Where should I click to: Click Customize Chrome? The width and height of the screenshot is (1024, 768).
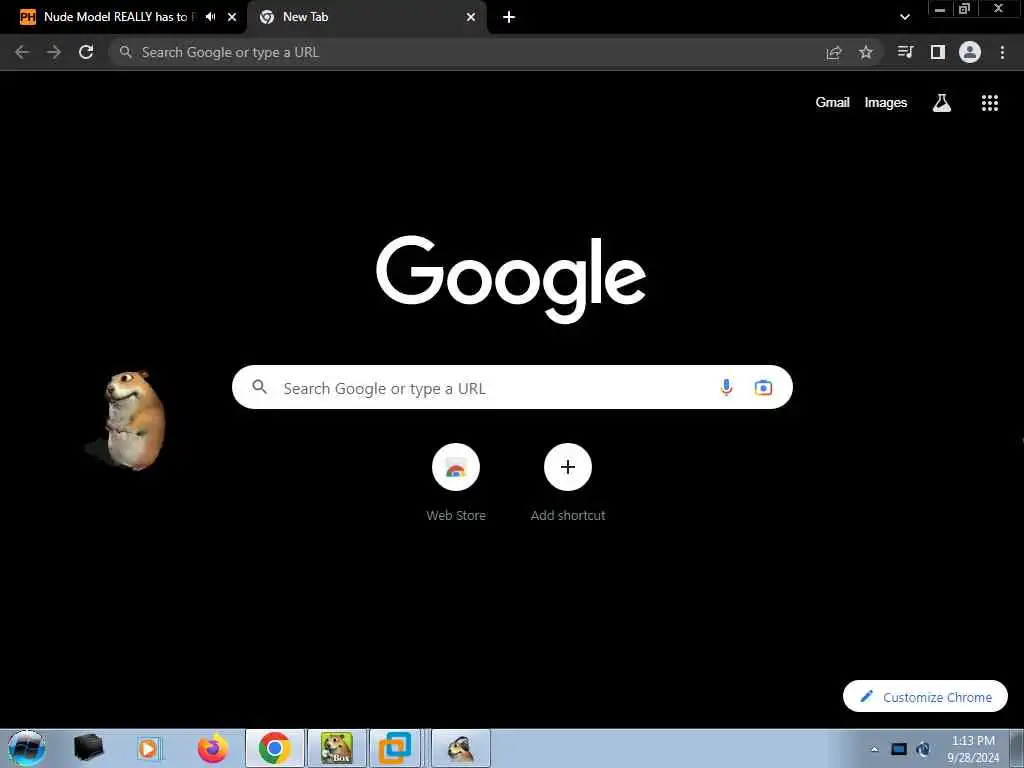(925, 697)
